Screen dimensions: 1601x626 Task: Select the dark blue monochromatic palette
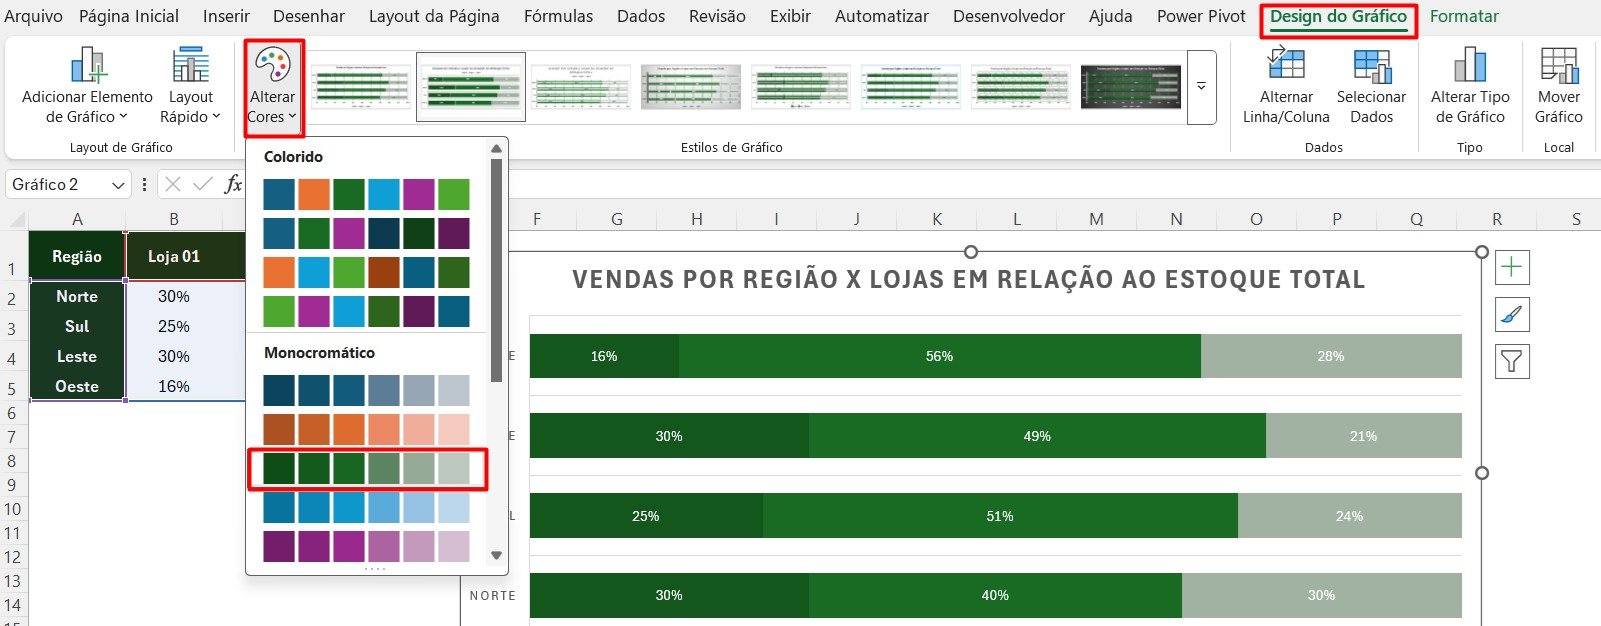tap(366, 390)
